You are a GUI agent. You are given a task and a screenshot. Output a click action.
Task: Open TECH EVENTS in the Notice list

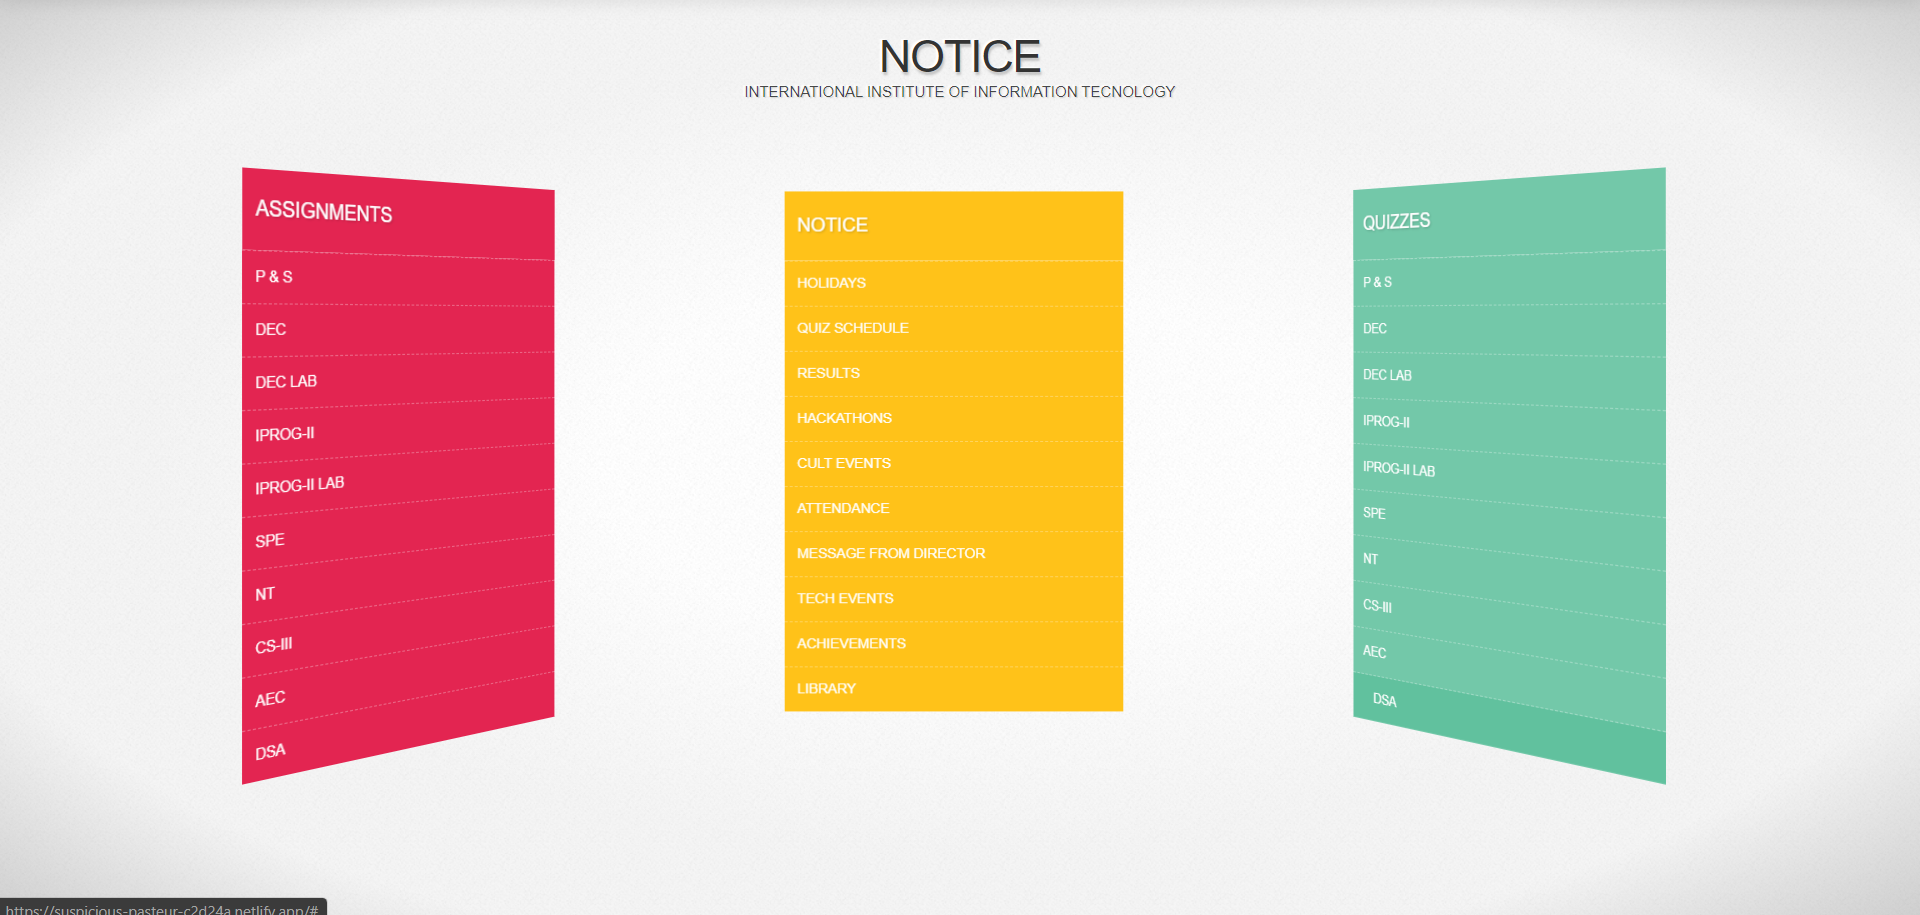coord(954,598)
